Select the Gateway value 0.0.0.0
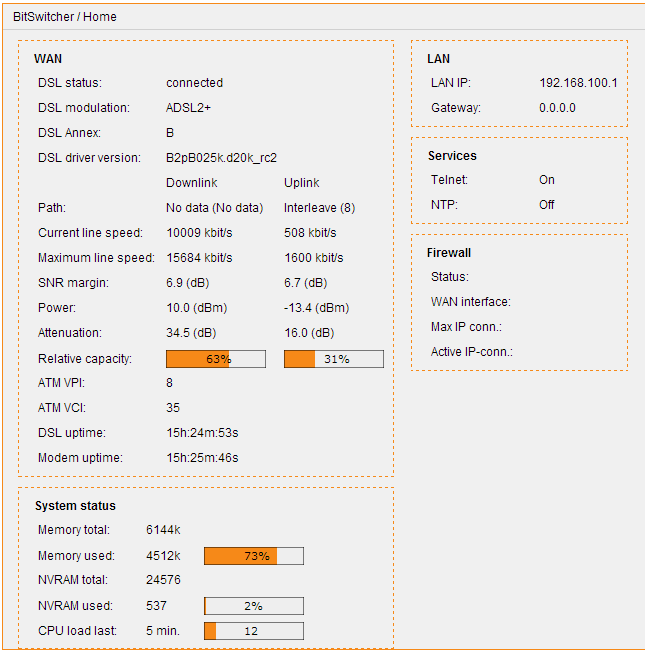The image size is (645, 652). point(557,108)
